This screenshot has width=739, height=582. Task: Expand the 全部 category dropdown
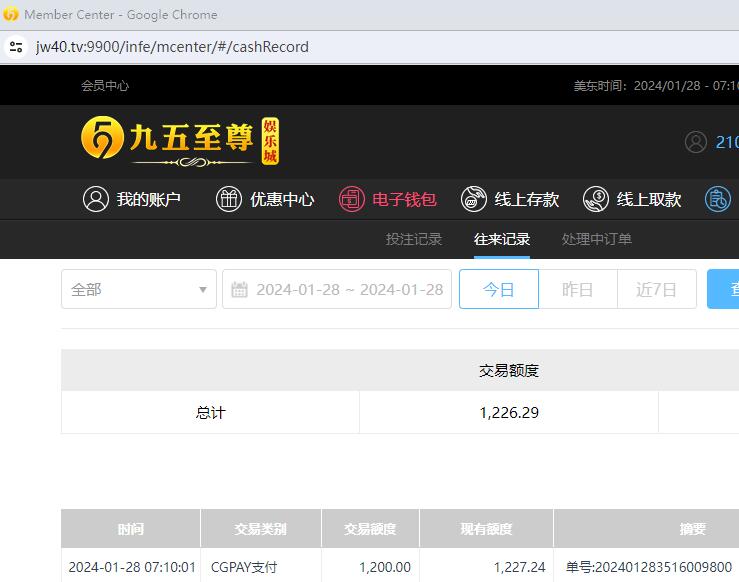[139, 289]
